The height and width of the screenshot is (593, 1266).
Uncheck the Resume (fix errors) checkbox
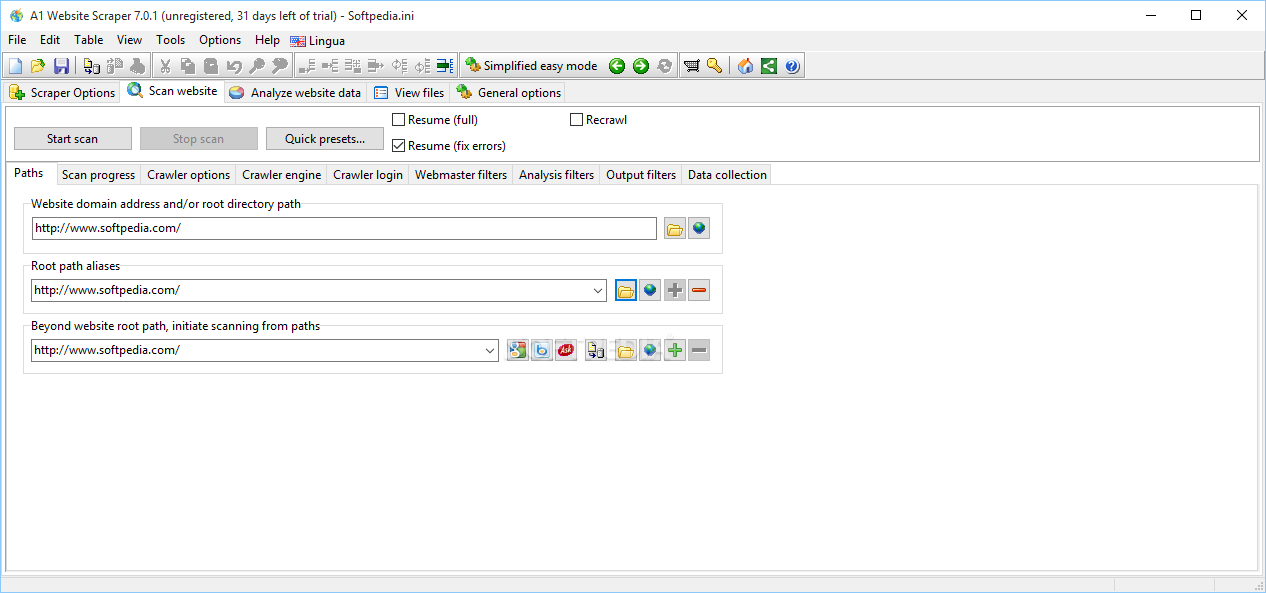click(x=398, y=146)
